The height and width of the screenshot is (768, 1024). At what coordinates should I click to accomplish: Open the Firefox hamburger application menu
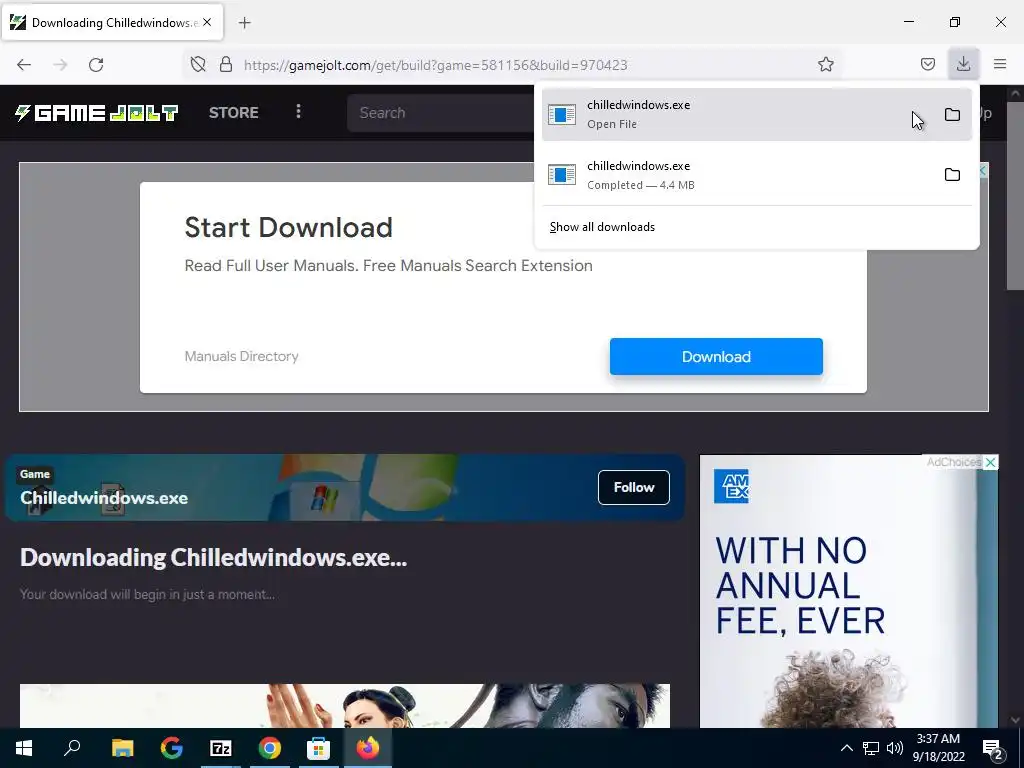1000,64
